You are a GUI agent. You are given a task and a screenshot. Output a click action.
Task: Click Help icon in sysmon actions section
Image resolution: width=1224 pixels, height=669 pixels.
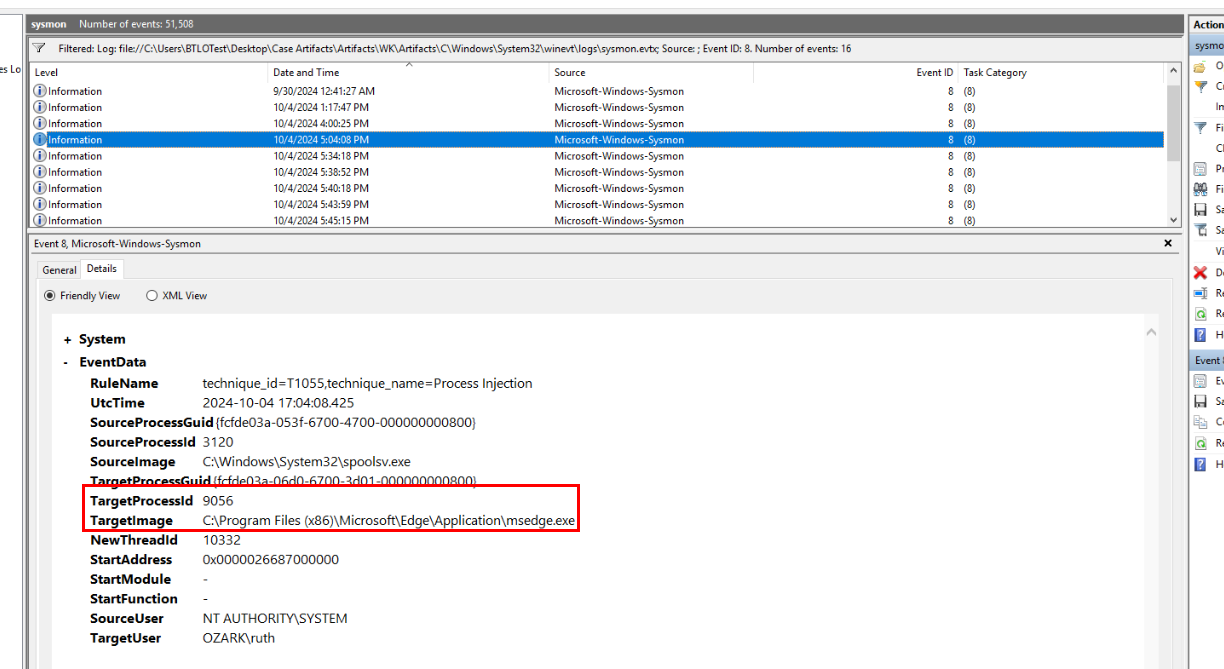[1200, 334]
